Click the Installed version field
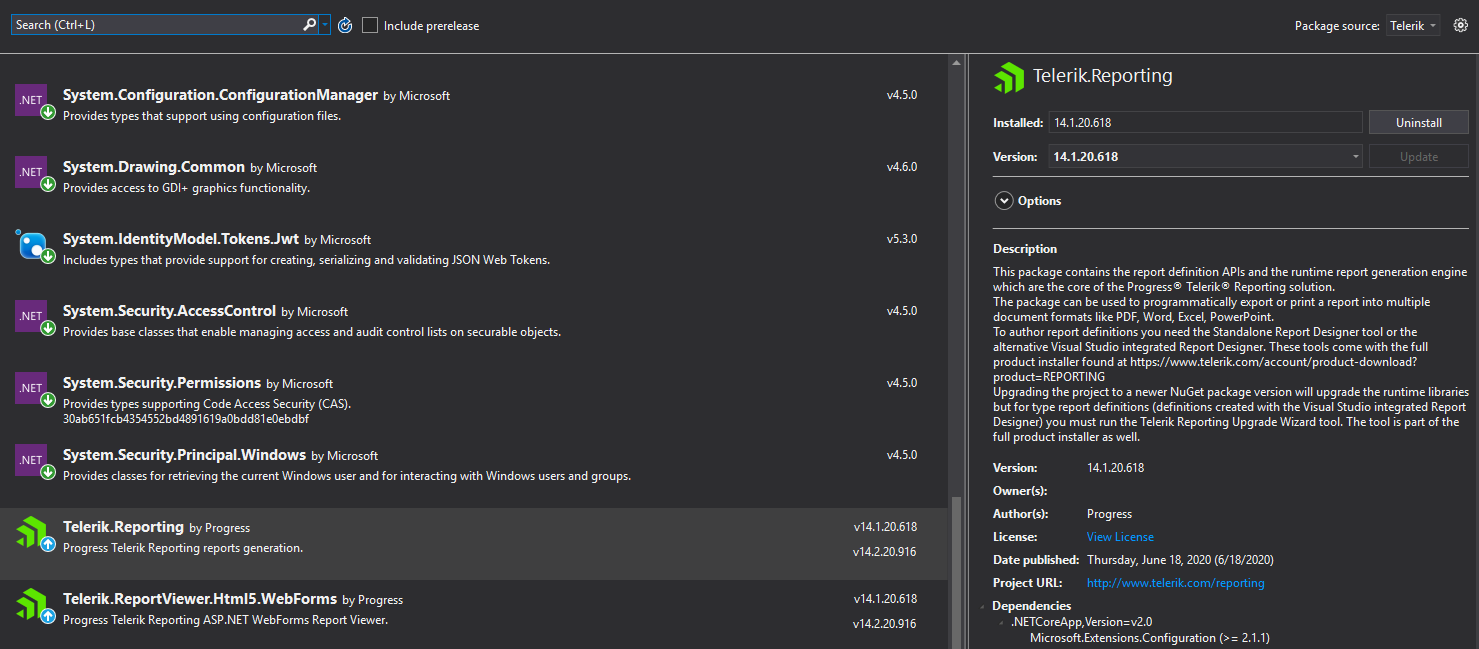The width and height of the screenshot is (1479, 649). (x=1205, y=122)
